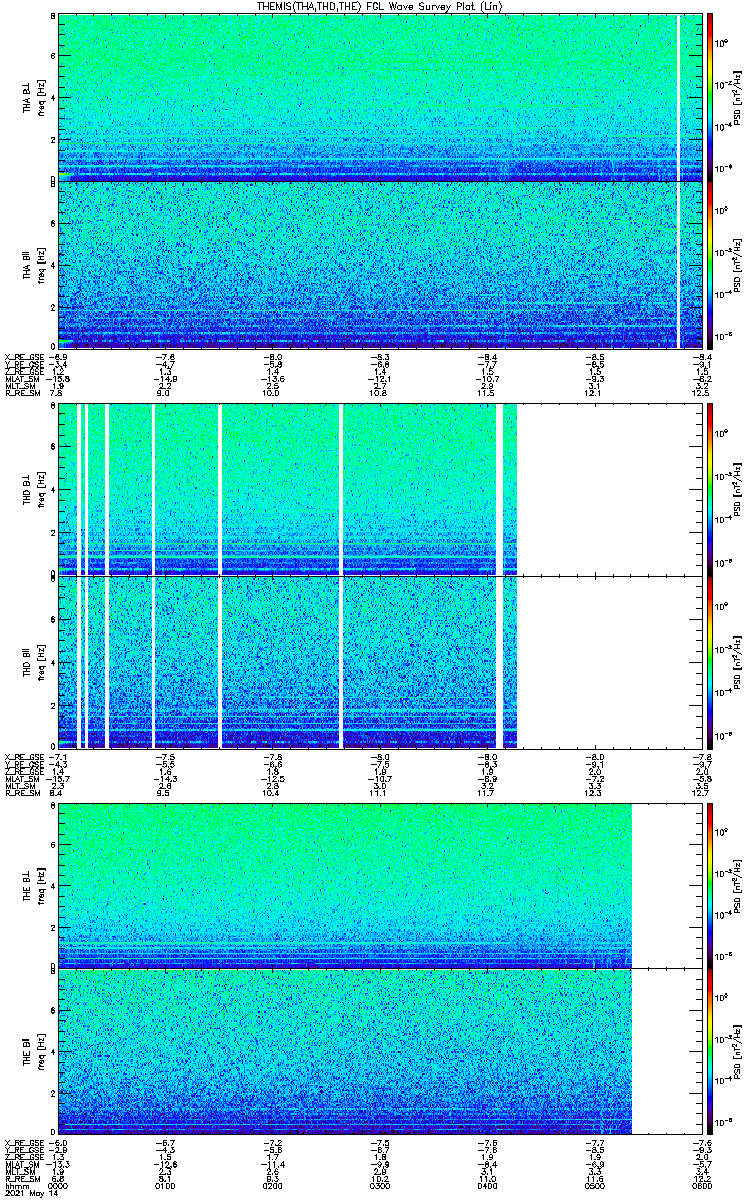
Task: Click inside the THD B⊥ spectrogram panel
Action: [x=382, y=489]
